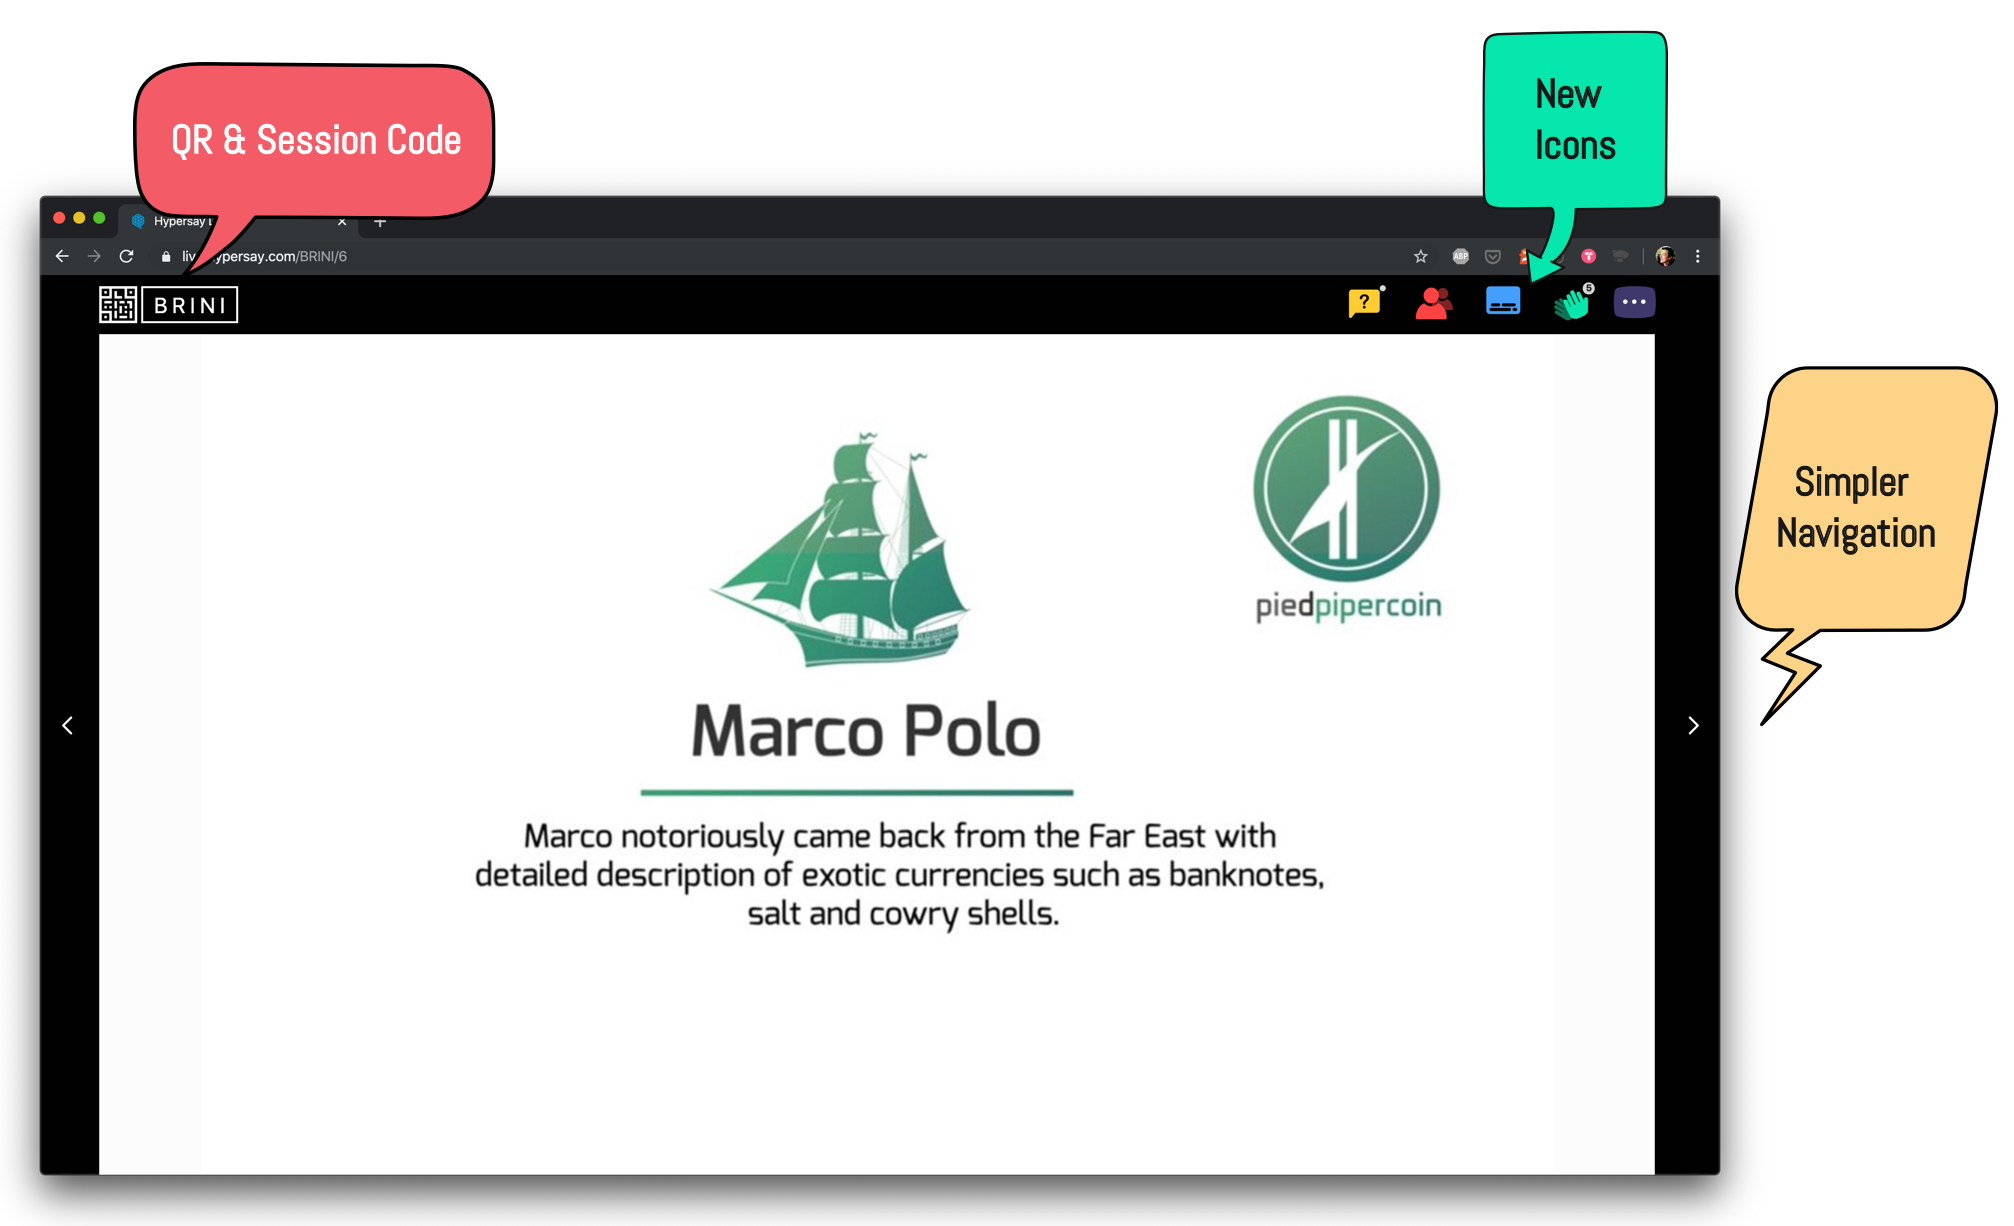This screenshot has height=1226, width=2014.
Task: Click the BRINI session code label
Action: [188, 305]
